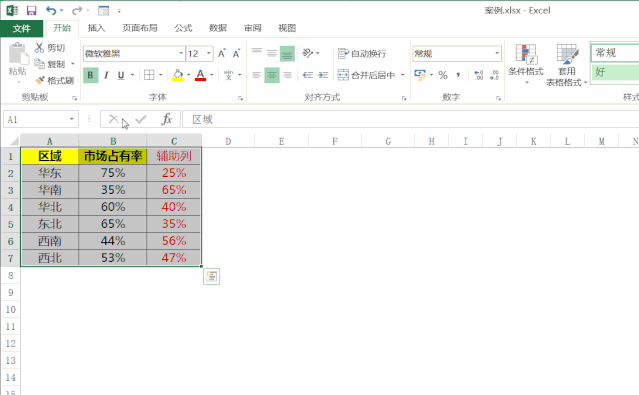Toggle center horizontal alignment
This screenshot has height=395, width=639.
(x=272, y=75)
